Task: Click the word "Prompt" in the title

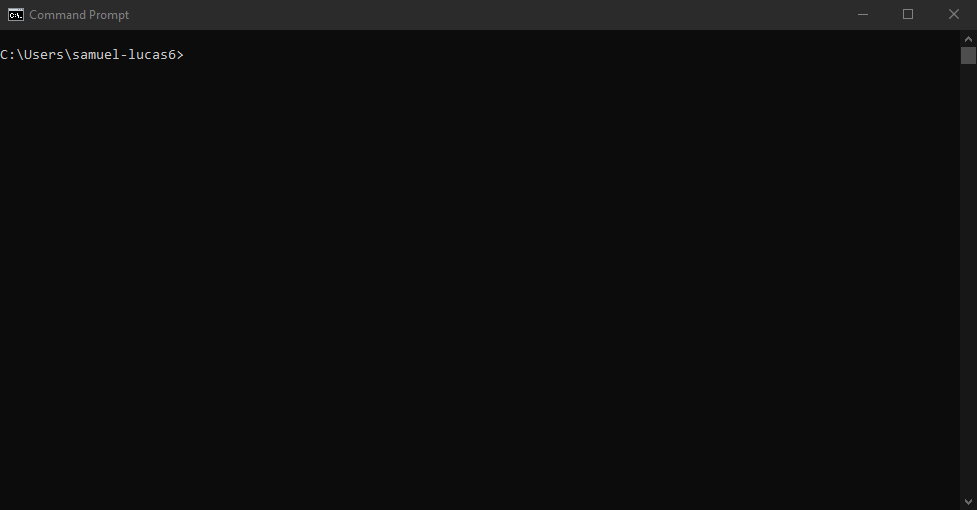Action: [x=109, y=15]
